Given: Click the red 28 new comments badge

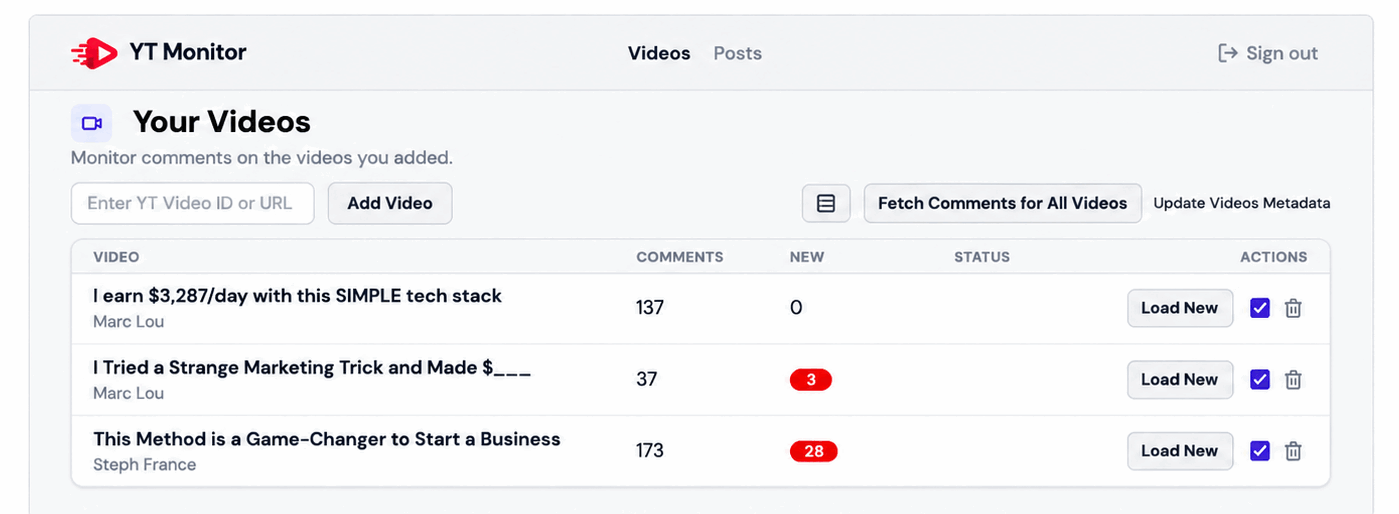Looking at the screenshot, I should click(814, 451).
